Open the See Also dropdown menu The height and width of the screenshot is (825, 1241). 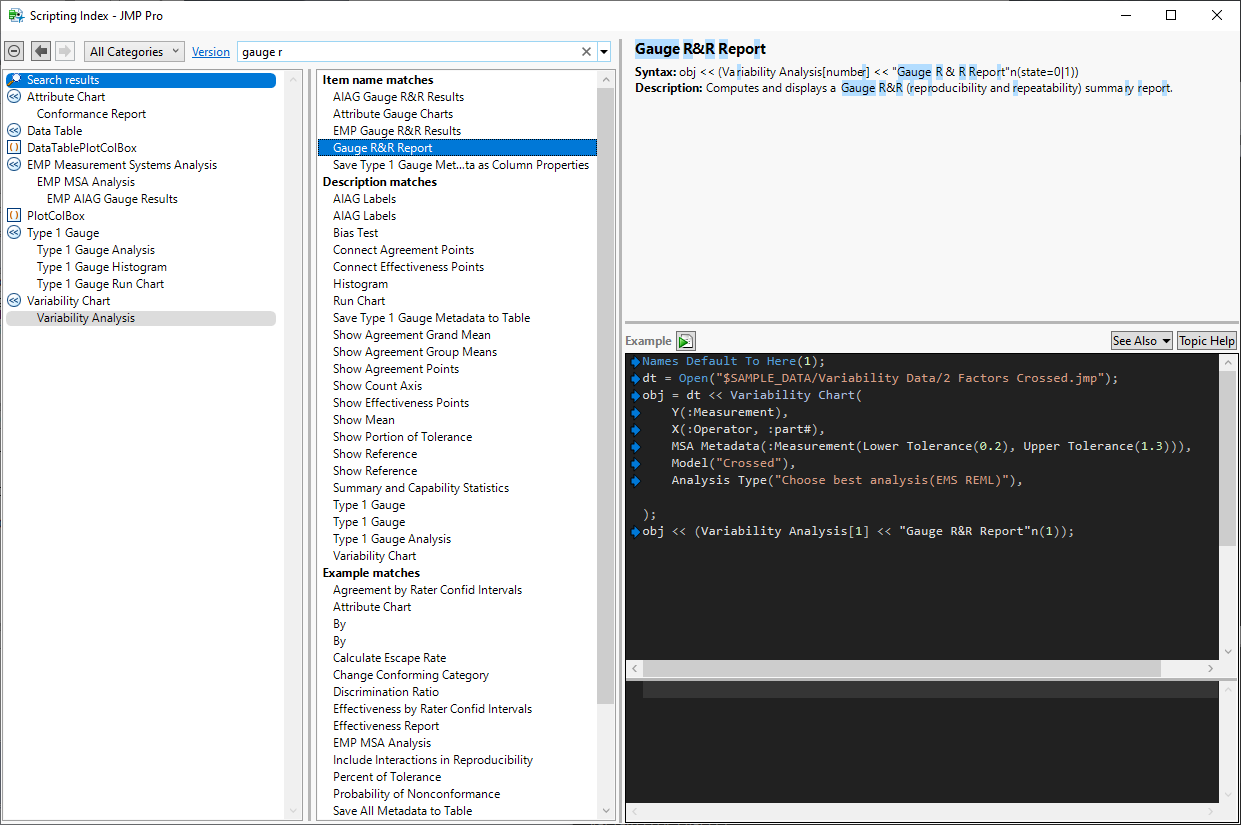click(1141, 341)
